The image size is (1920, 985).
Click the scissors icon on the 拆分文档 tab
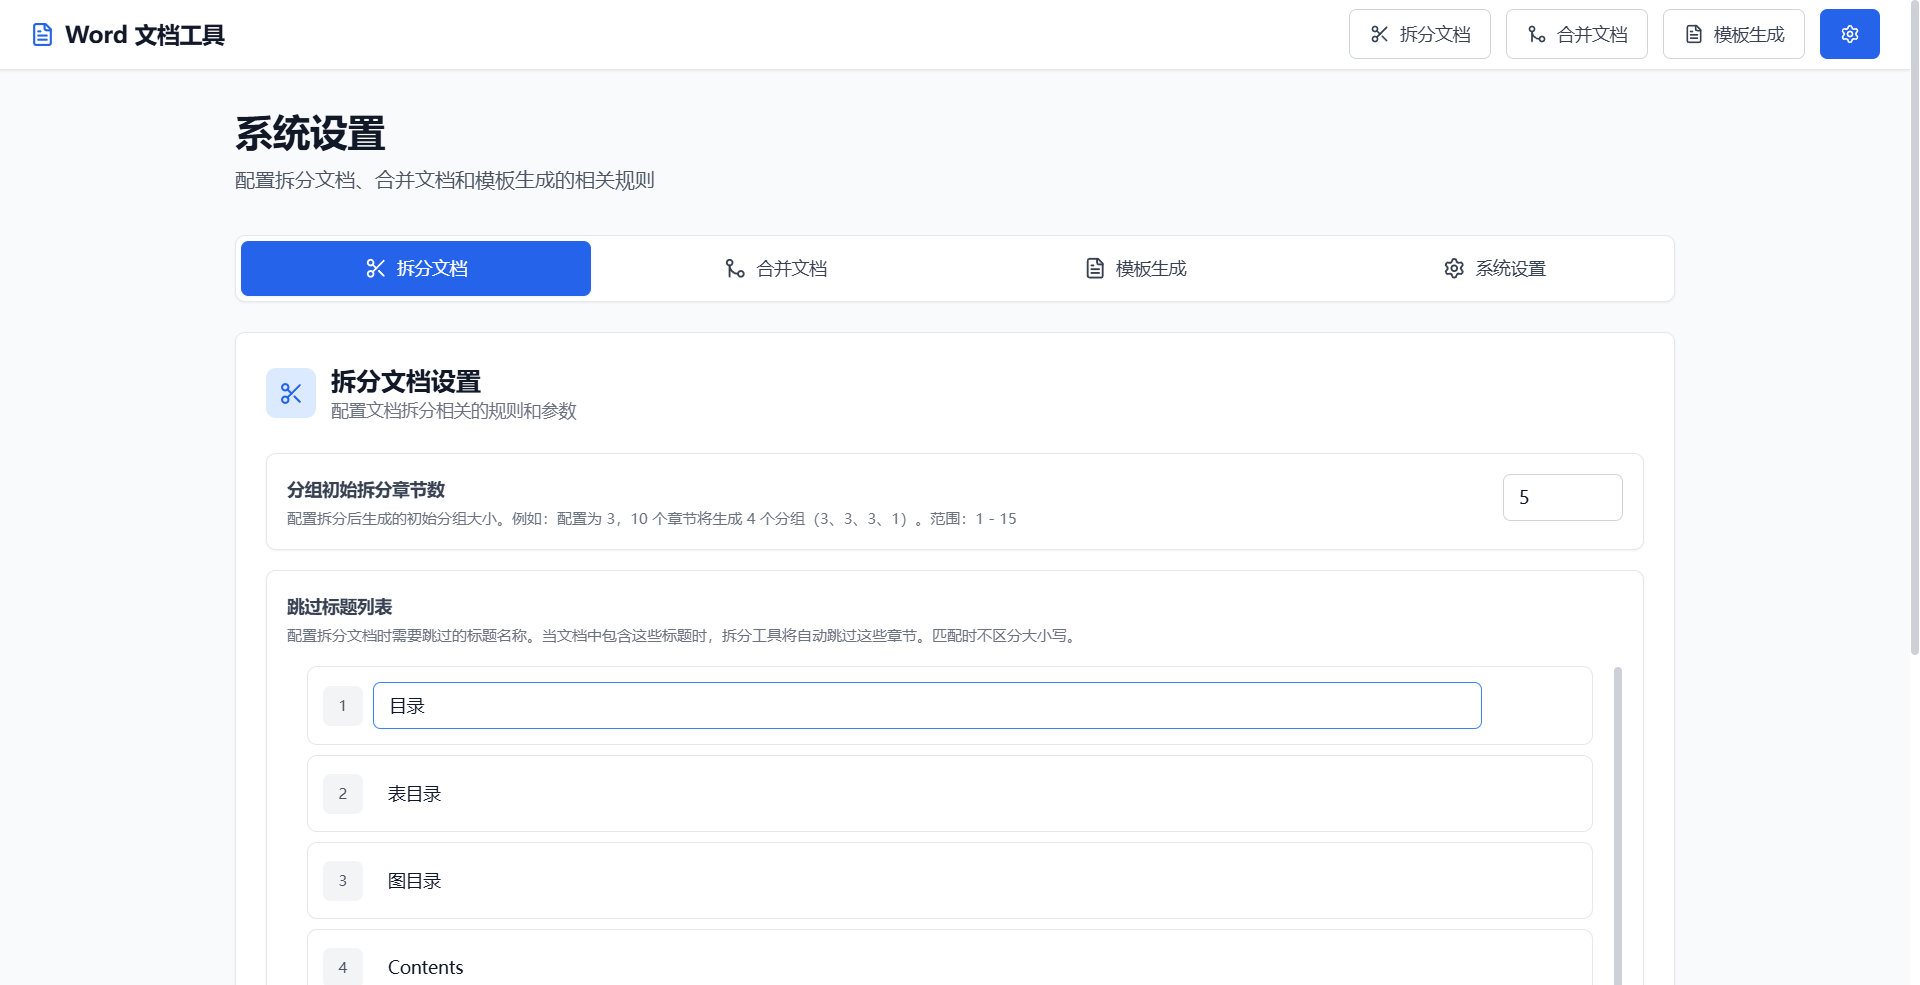376,268
